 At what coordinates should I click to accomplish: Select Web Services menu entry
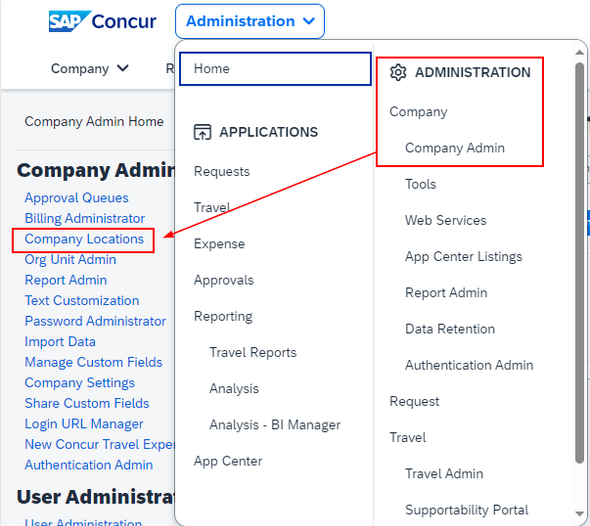coord(446,220)
